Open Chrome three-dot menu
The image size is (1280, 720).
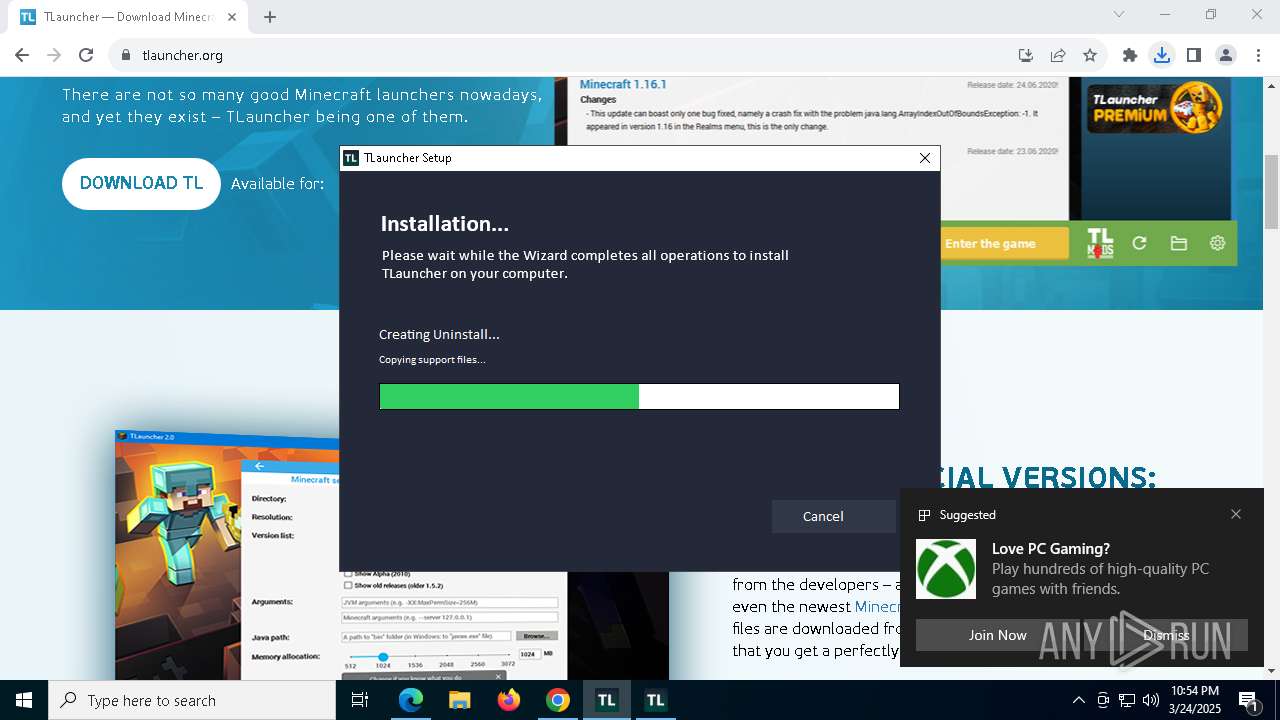pos(1257,55)
